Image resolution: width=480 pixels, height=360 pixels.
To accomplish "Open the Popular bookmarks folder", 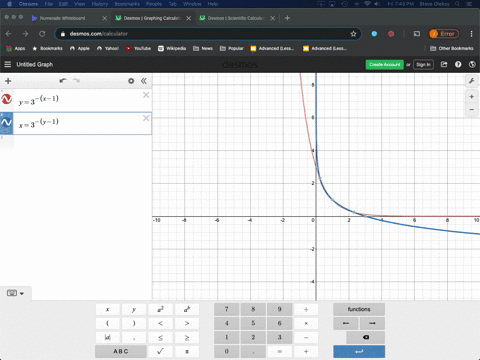I will click(x=232, y=48).
